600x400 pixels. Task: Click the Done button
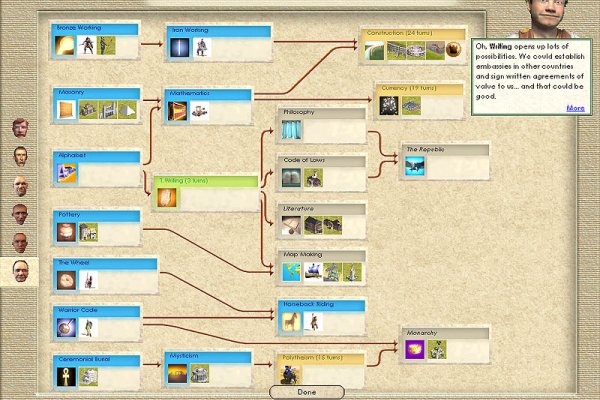click(x=307, y=392)
